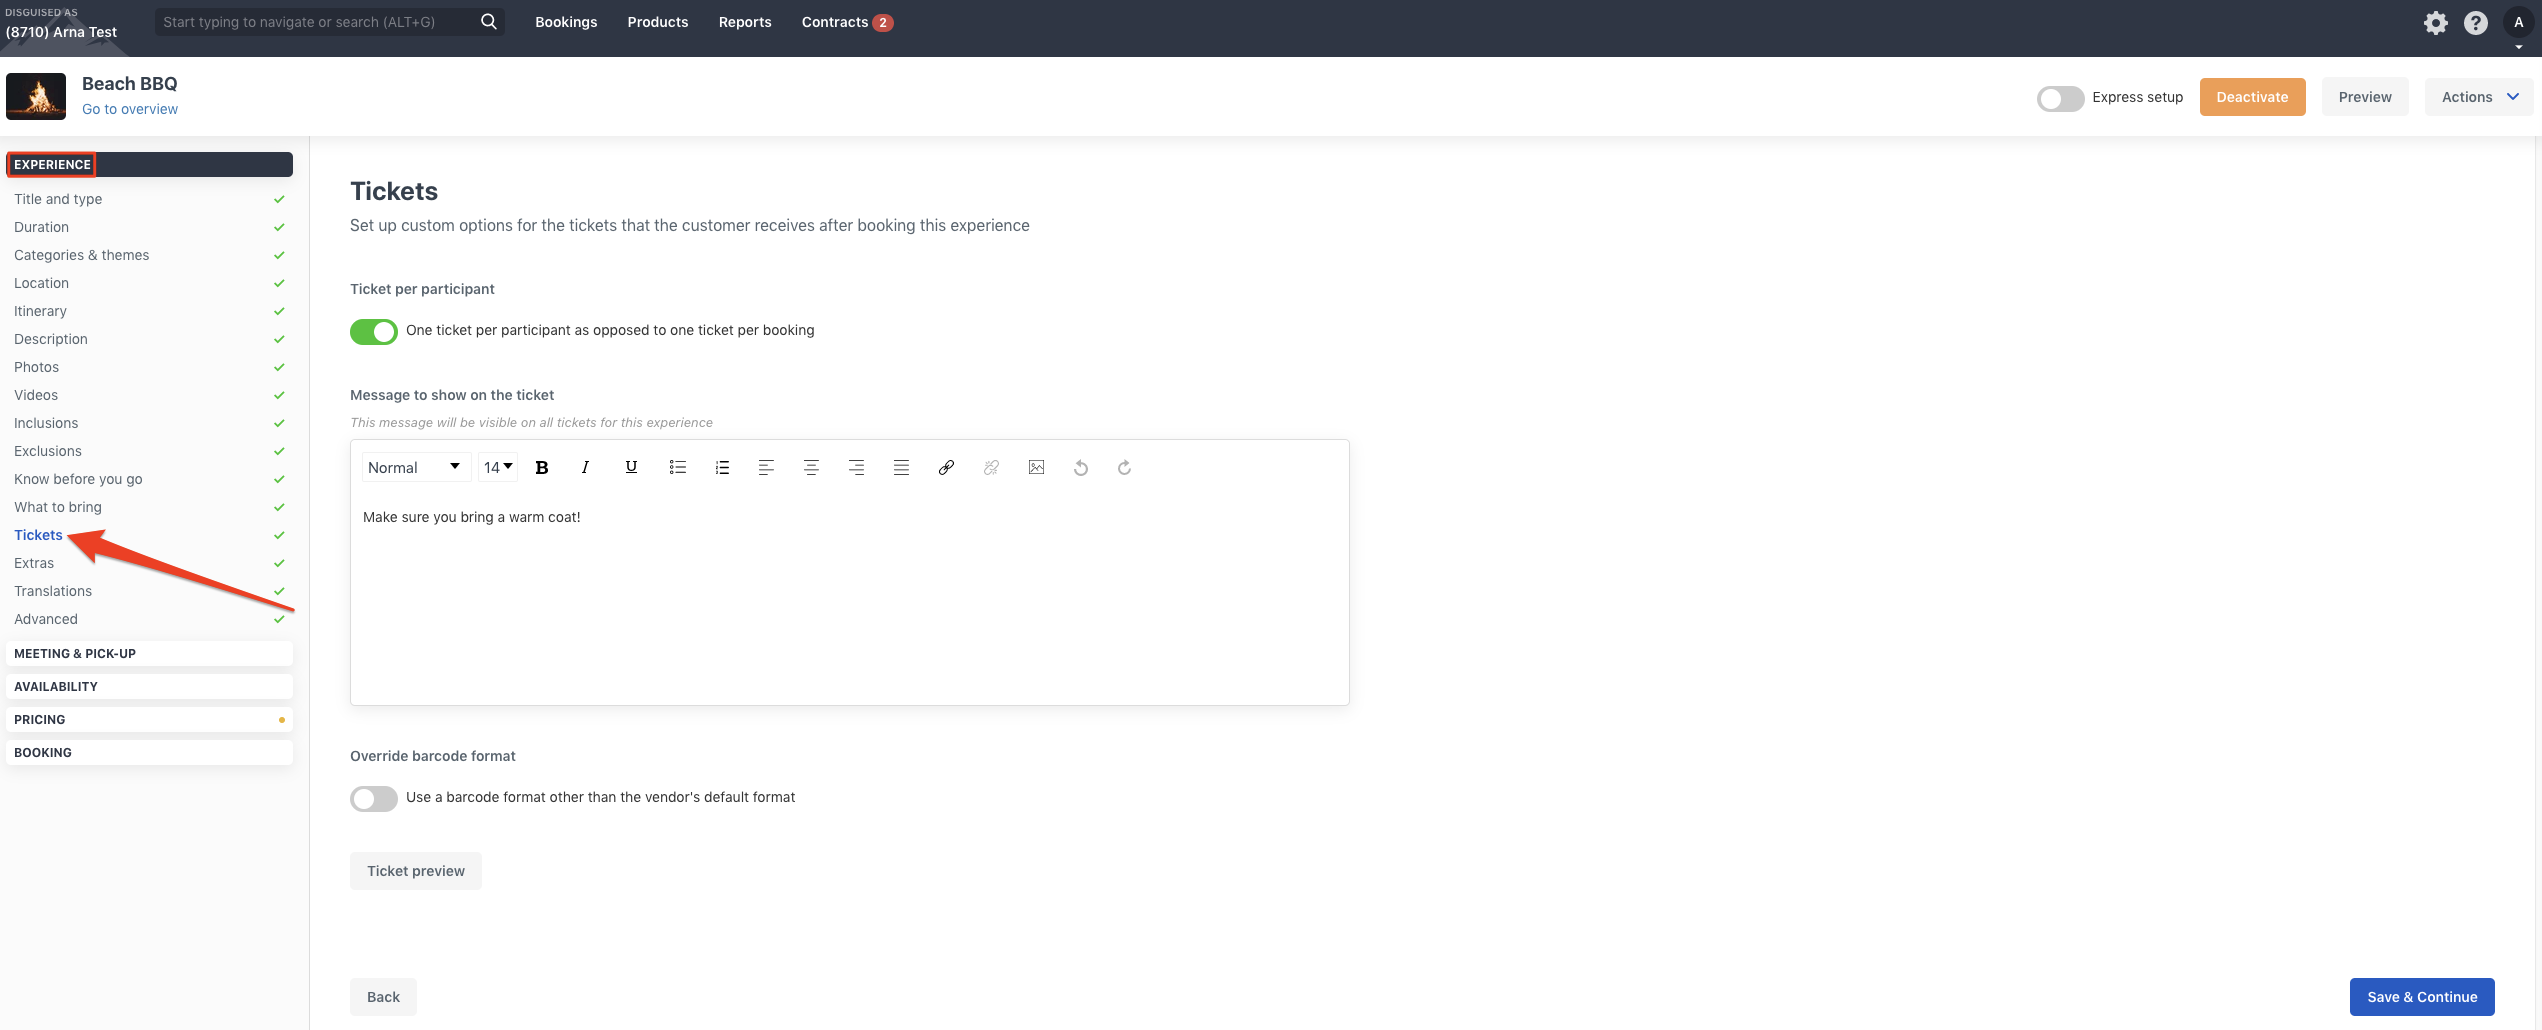Expand the MEETING & PICK-UP section
This screenshot has height=1030, width=2542.
pos(149,653)
